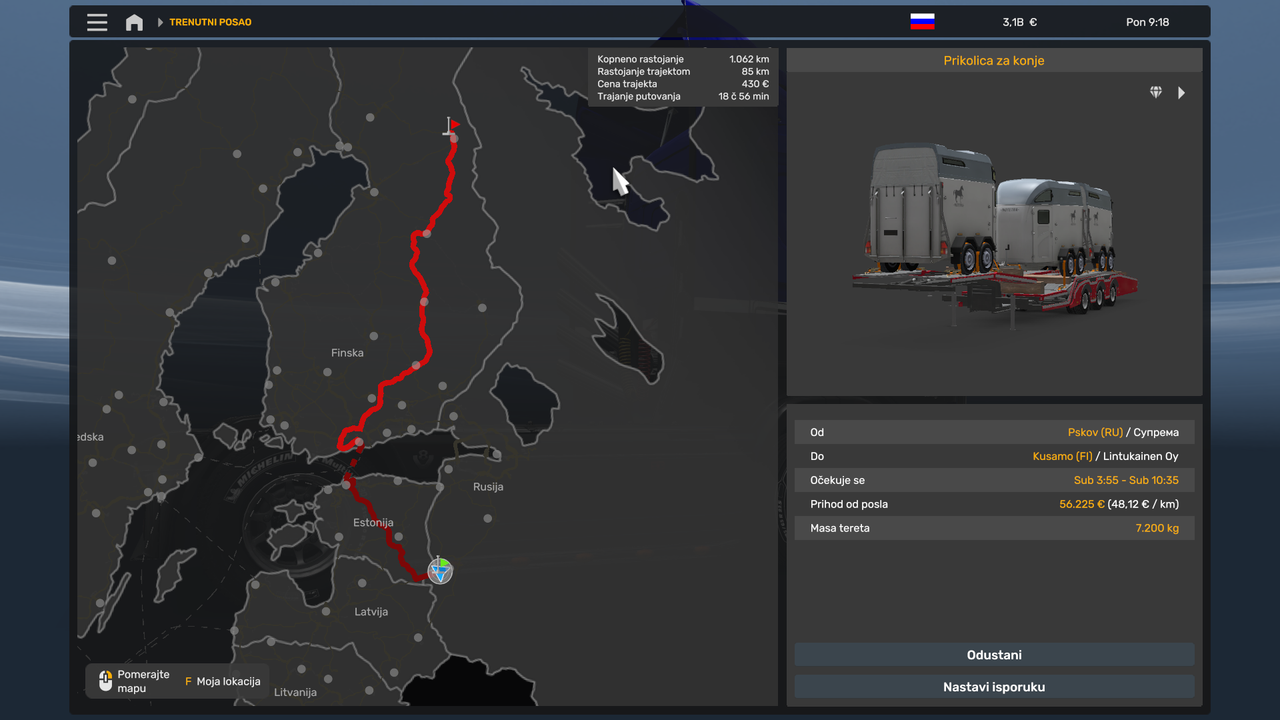Click the diamond icon above the trailer

pos(1156,92)
